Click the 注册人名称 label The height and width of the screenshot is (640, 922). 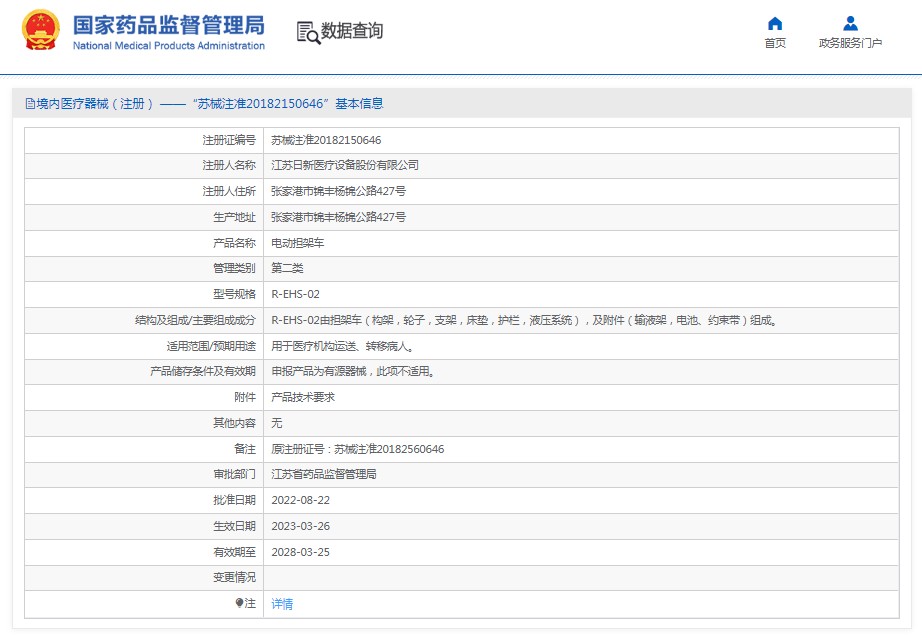229,165
